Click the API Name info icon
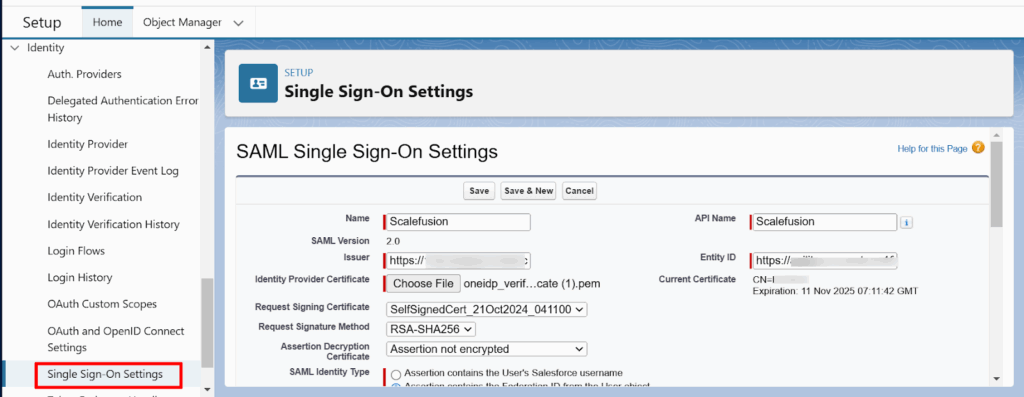 click(906, 223)
